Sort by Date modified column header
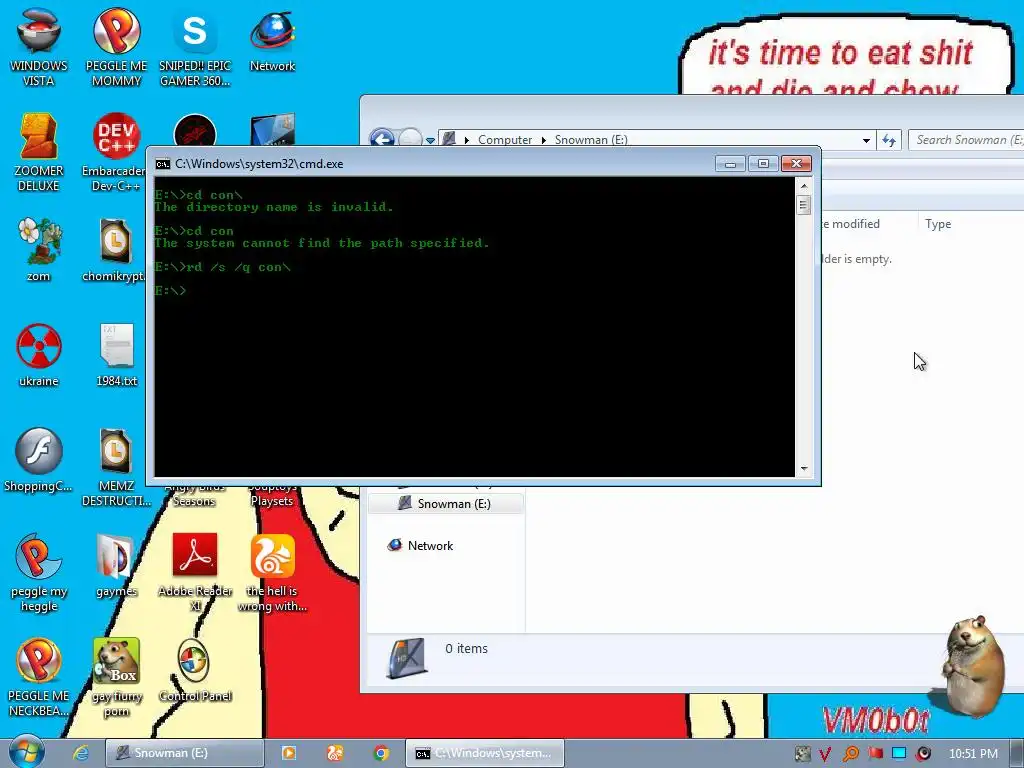The width and height of the screenshot is (1024, 768). (851, 224)
